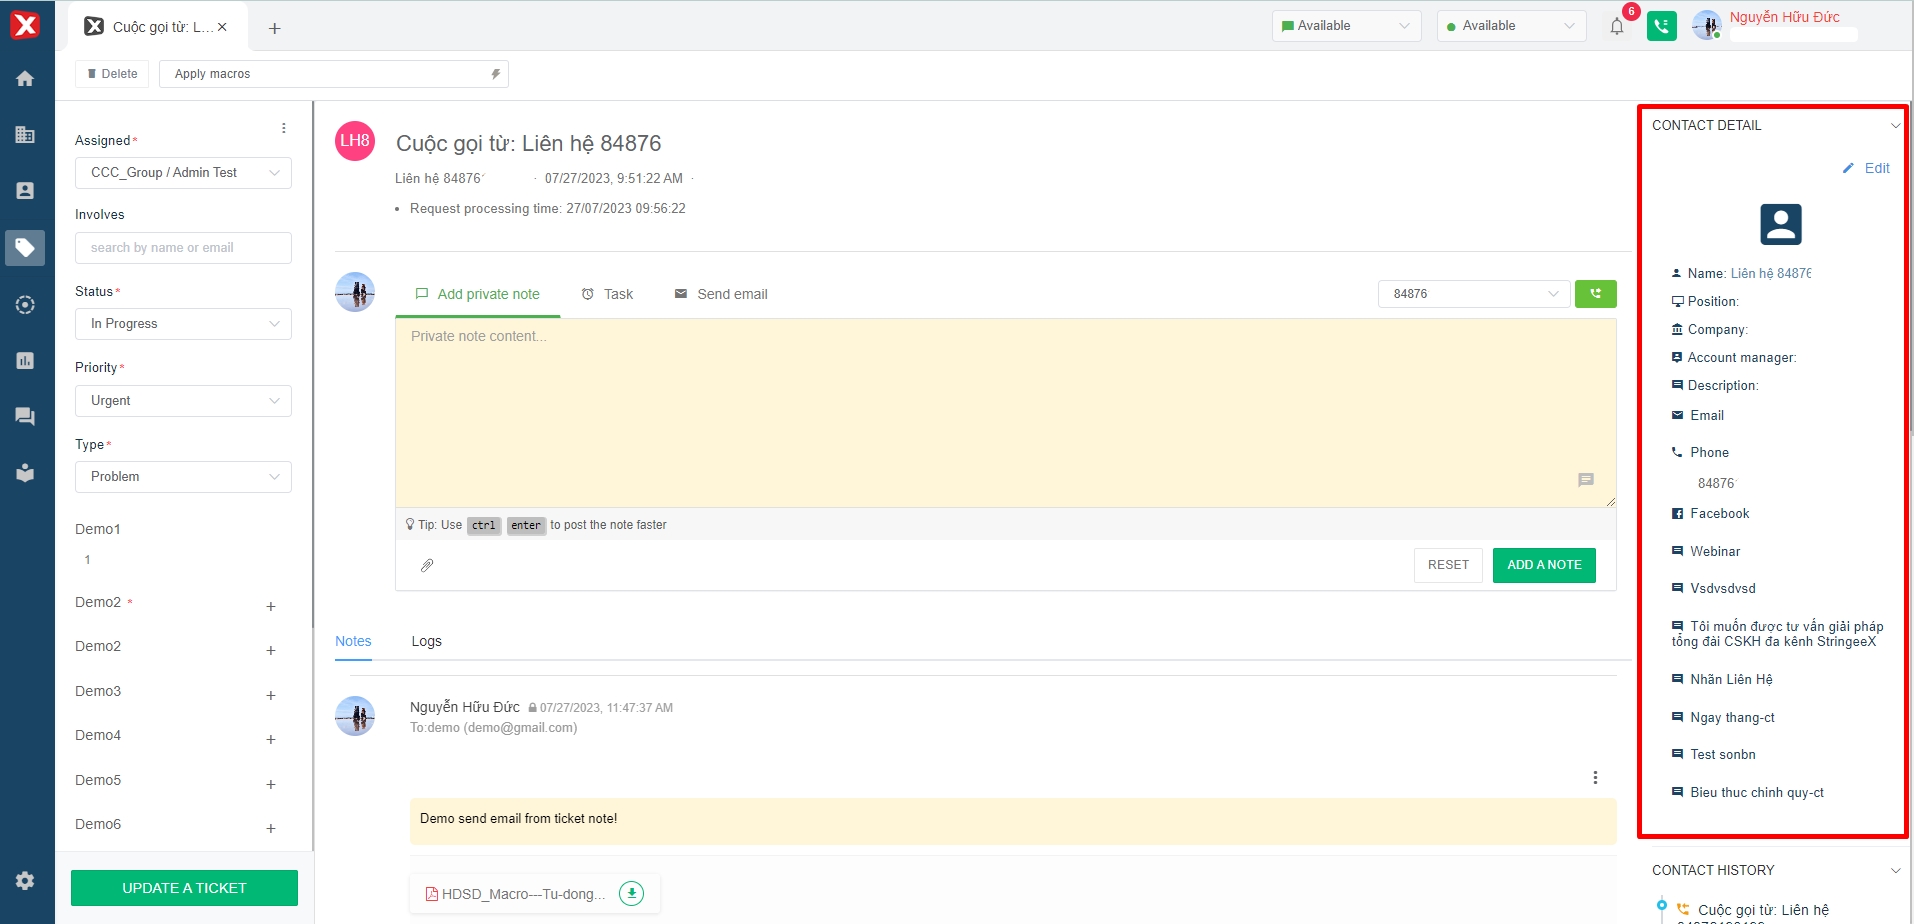This screenshot has width=1914, height=924.
Task: Open the Type dropdown showing Problem
Action: click(183, 477)
